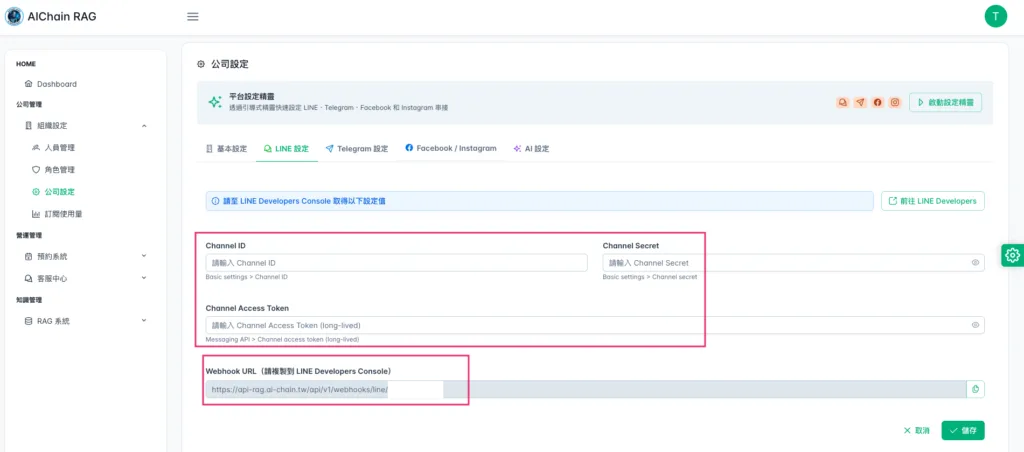1024x452 pixels.
Task: Open the green floating settings gear
Action: [x=1012, y=255]
